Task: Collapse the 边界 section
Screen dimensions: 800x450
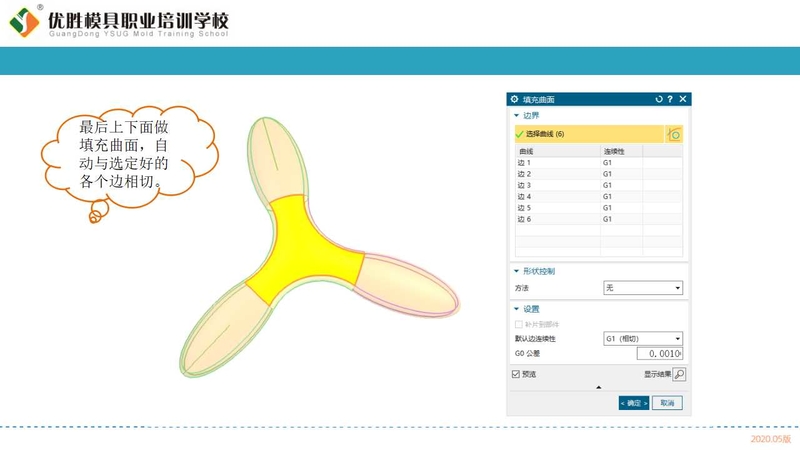Action: [x=516, y=116]
